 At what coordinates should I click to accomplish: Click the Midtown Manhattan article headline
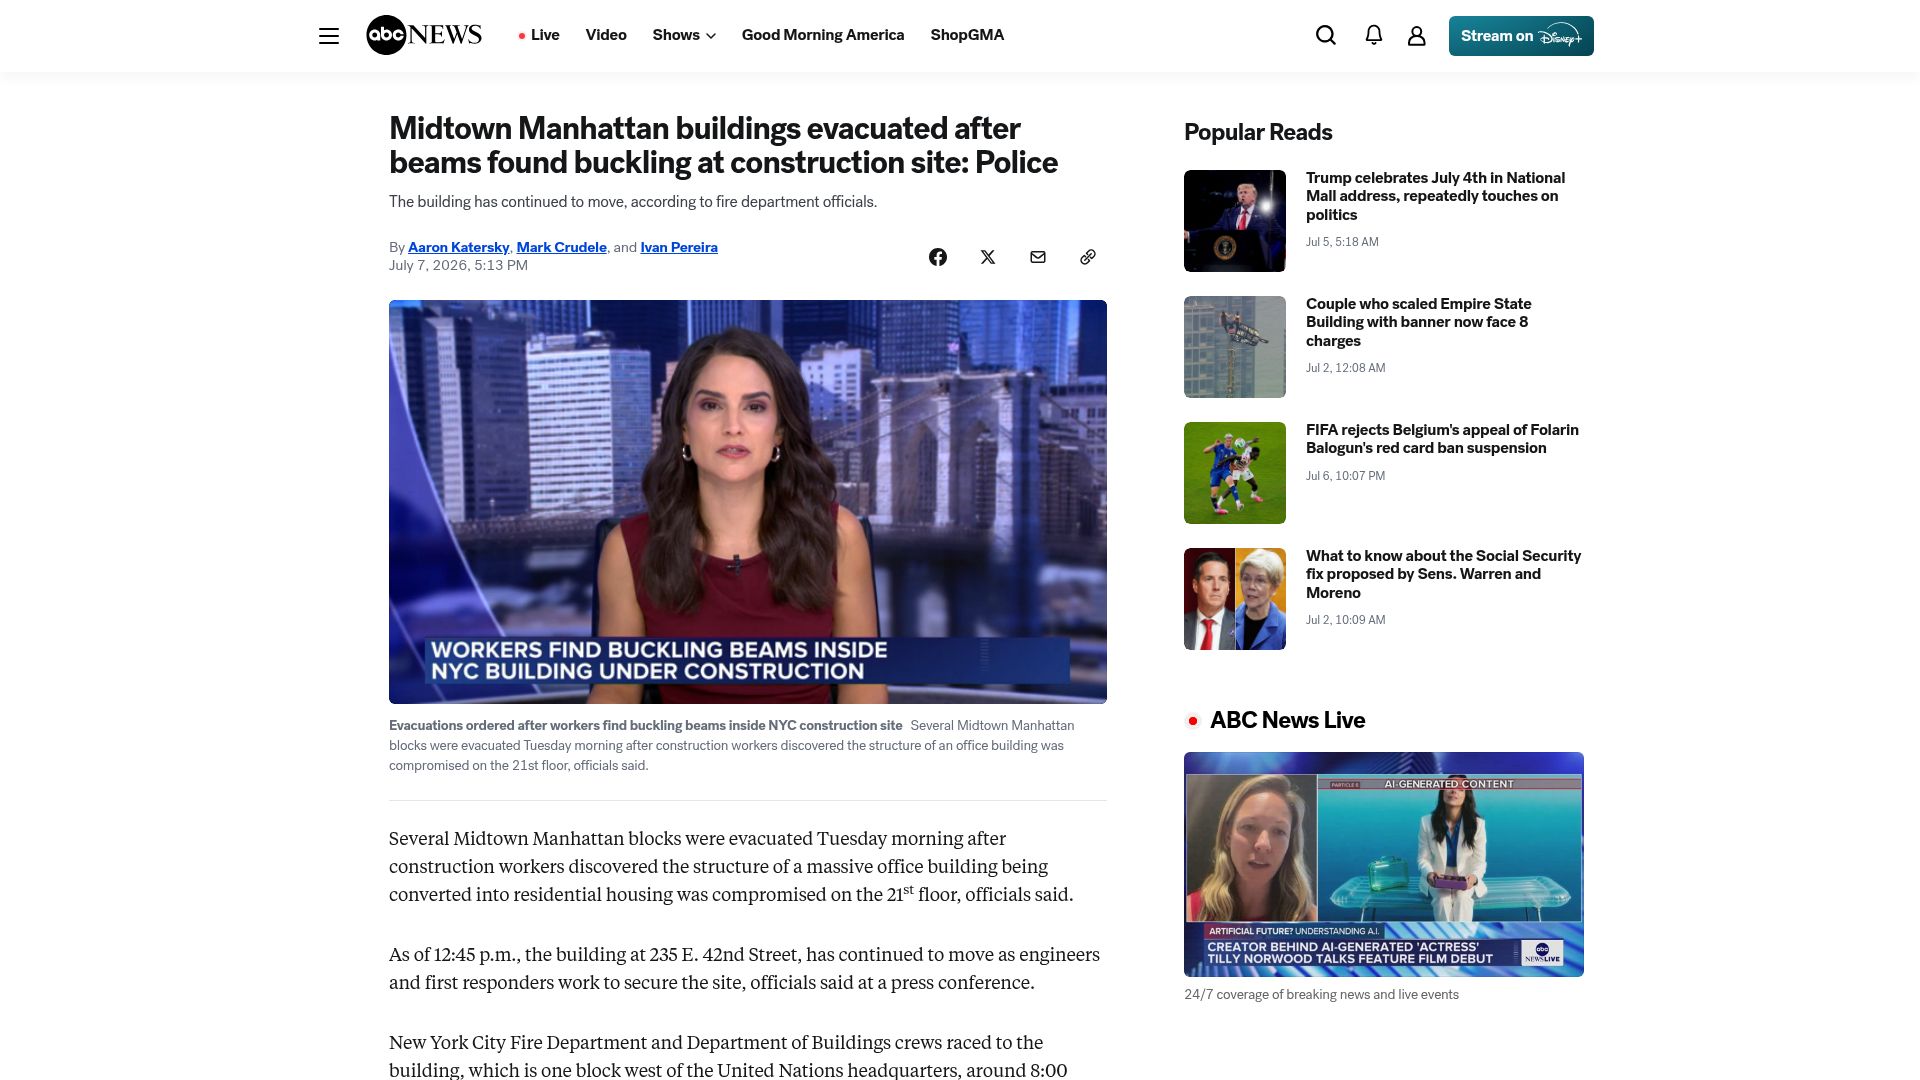pos(723,145)
